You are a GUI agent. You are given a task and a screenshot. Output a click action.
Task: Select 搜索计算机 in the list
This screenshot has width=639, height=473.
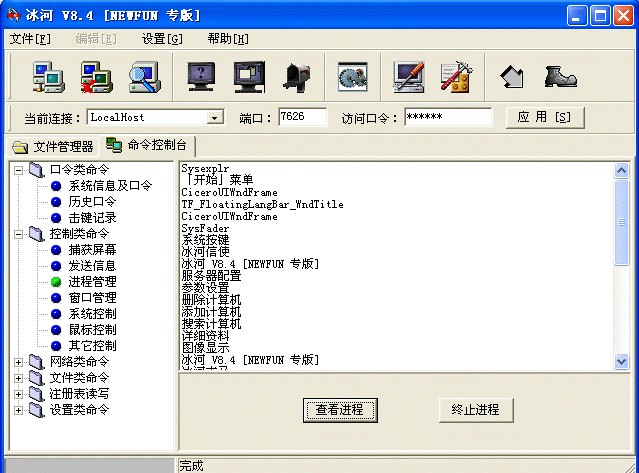pyautogui.click(x=211, y=324)
